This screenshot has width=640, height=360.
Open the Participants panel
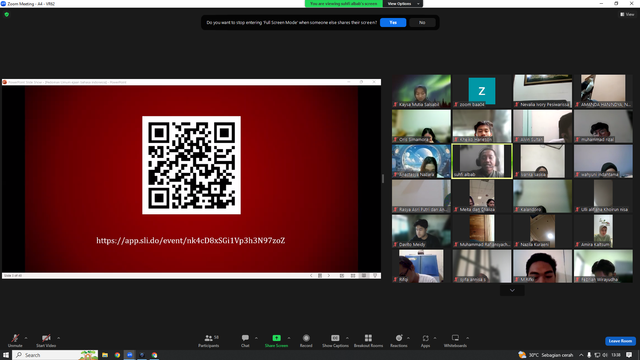[209, 341]
